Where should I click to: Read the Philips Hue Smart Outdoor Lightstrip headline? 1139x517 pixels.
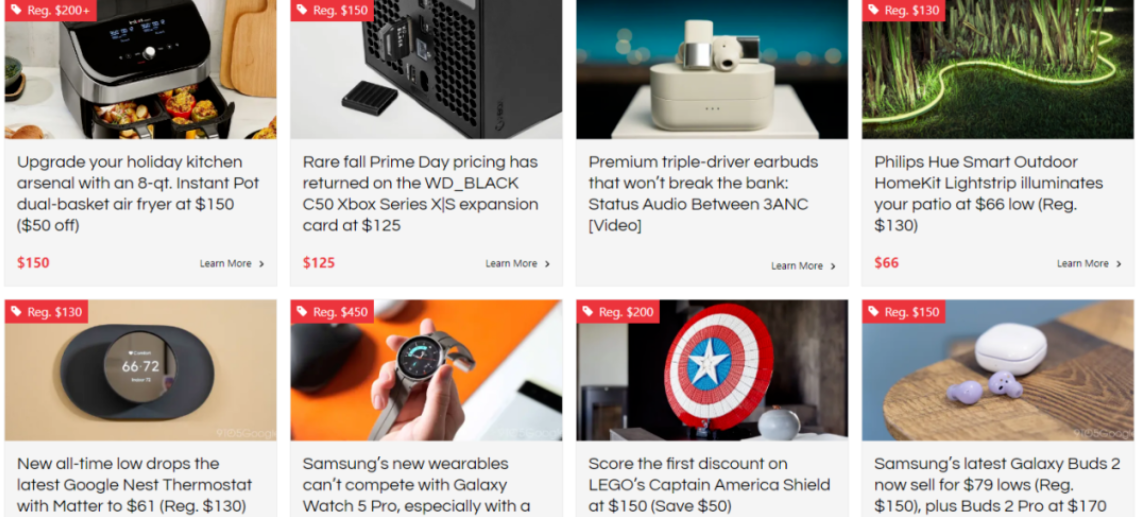989,194
